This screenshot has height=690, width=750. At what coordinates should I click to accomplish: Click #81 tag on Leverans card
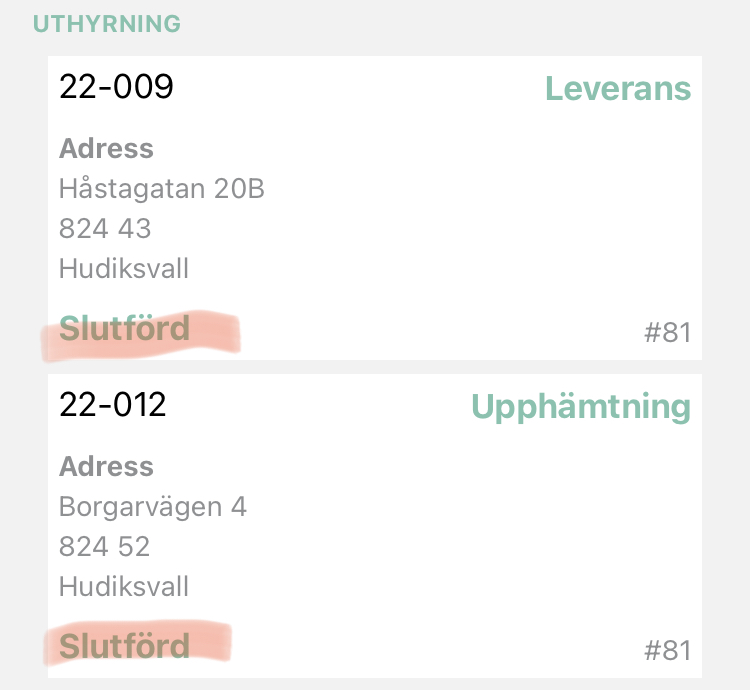pos(668,332)
